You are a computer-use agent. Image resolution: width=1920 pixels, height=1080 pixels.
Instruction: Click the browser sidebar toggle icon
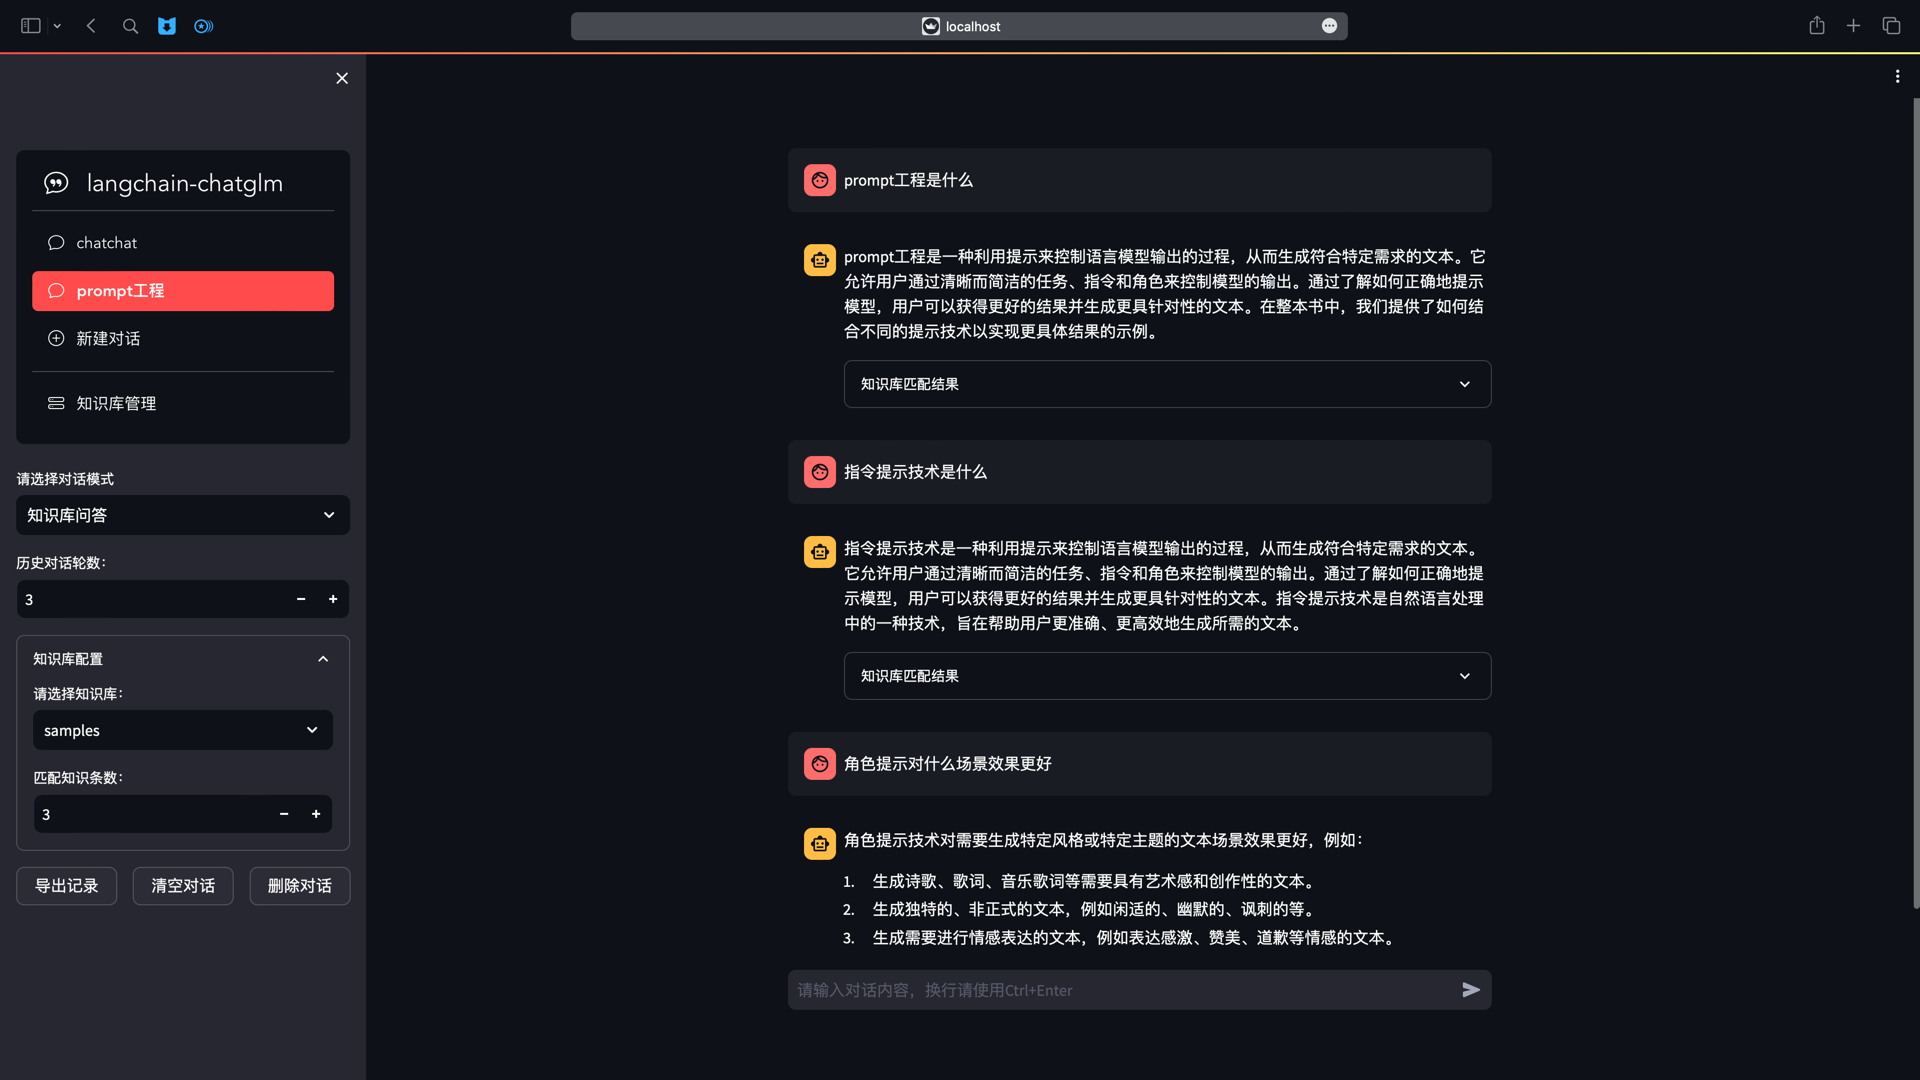point(31,26)
